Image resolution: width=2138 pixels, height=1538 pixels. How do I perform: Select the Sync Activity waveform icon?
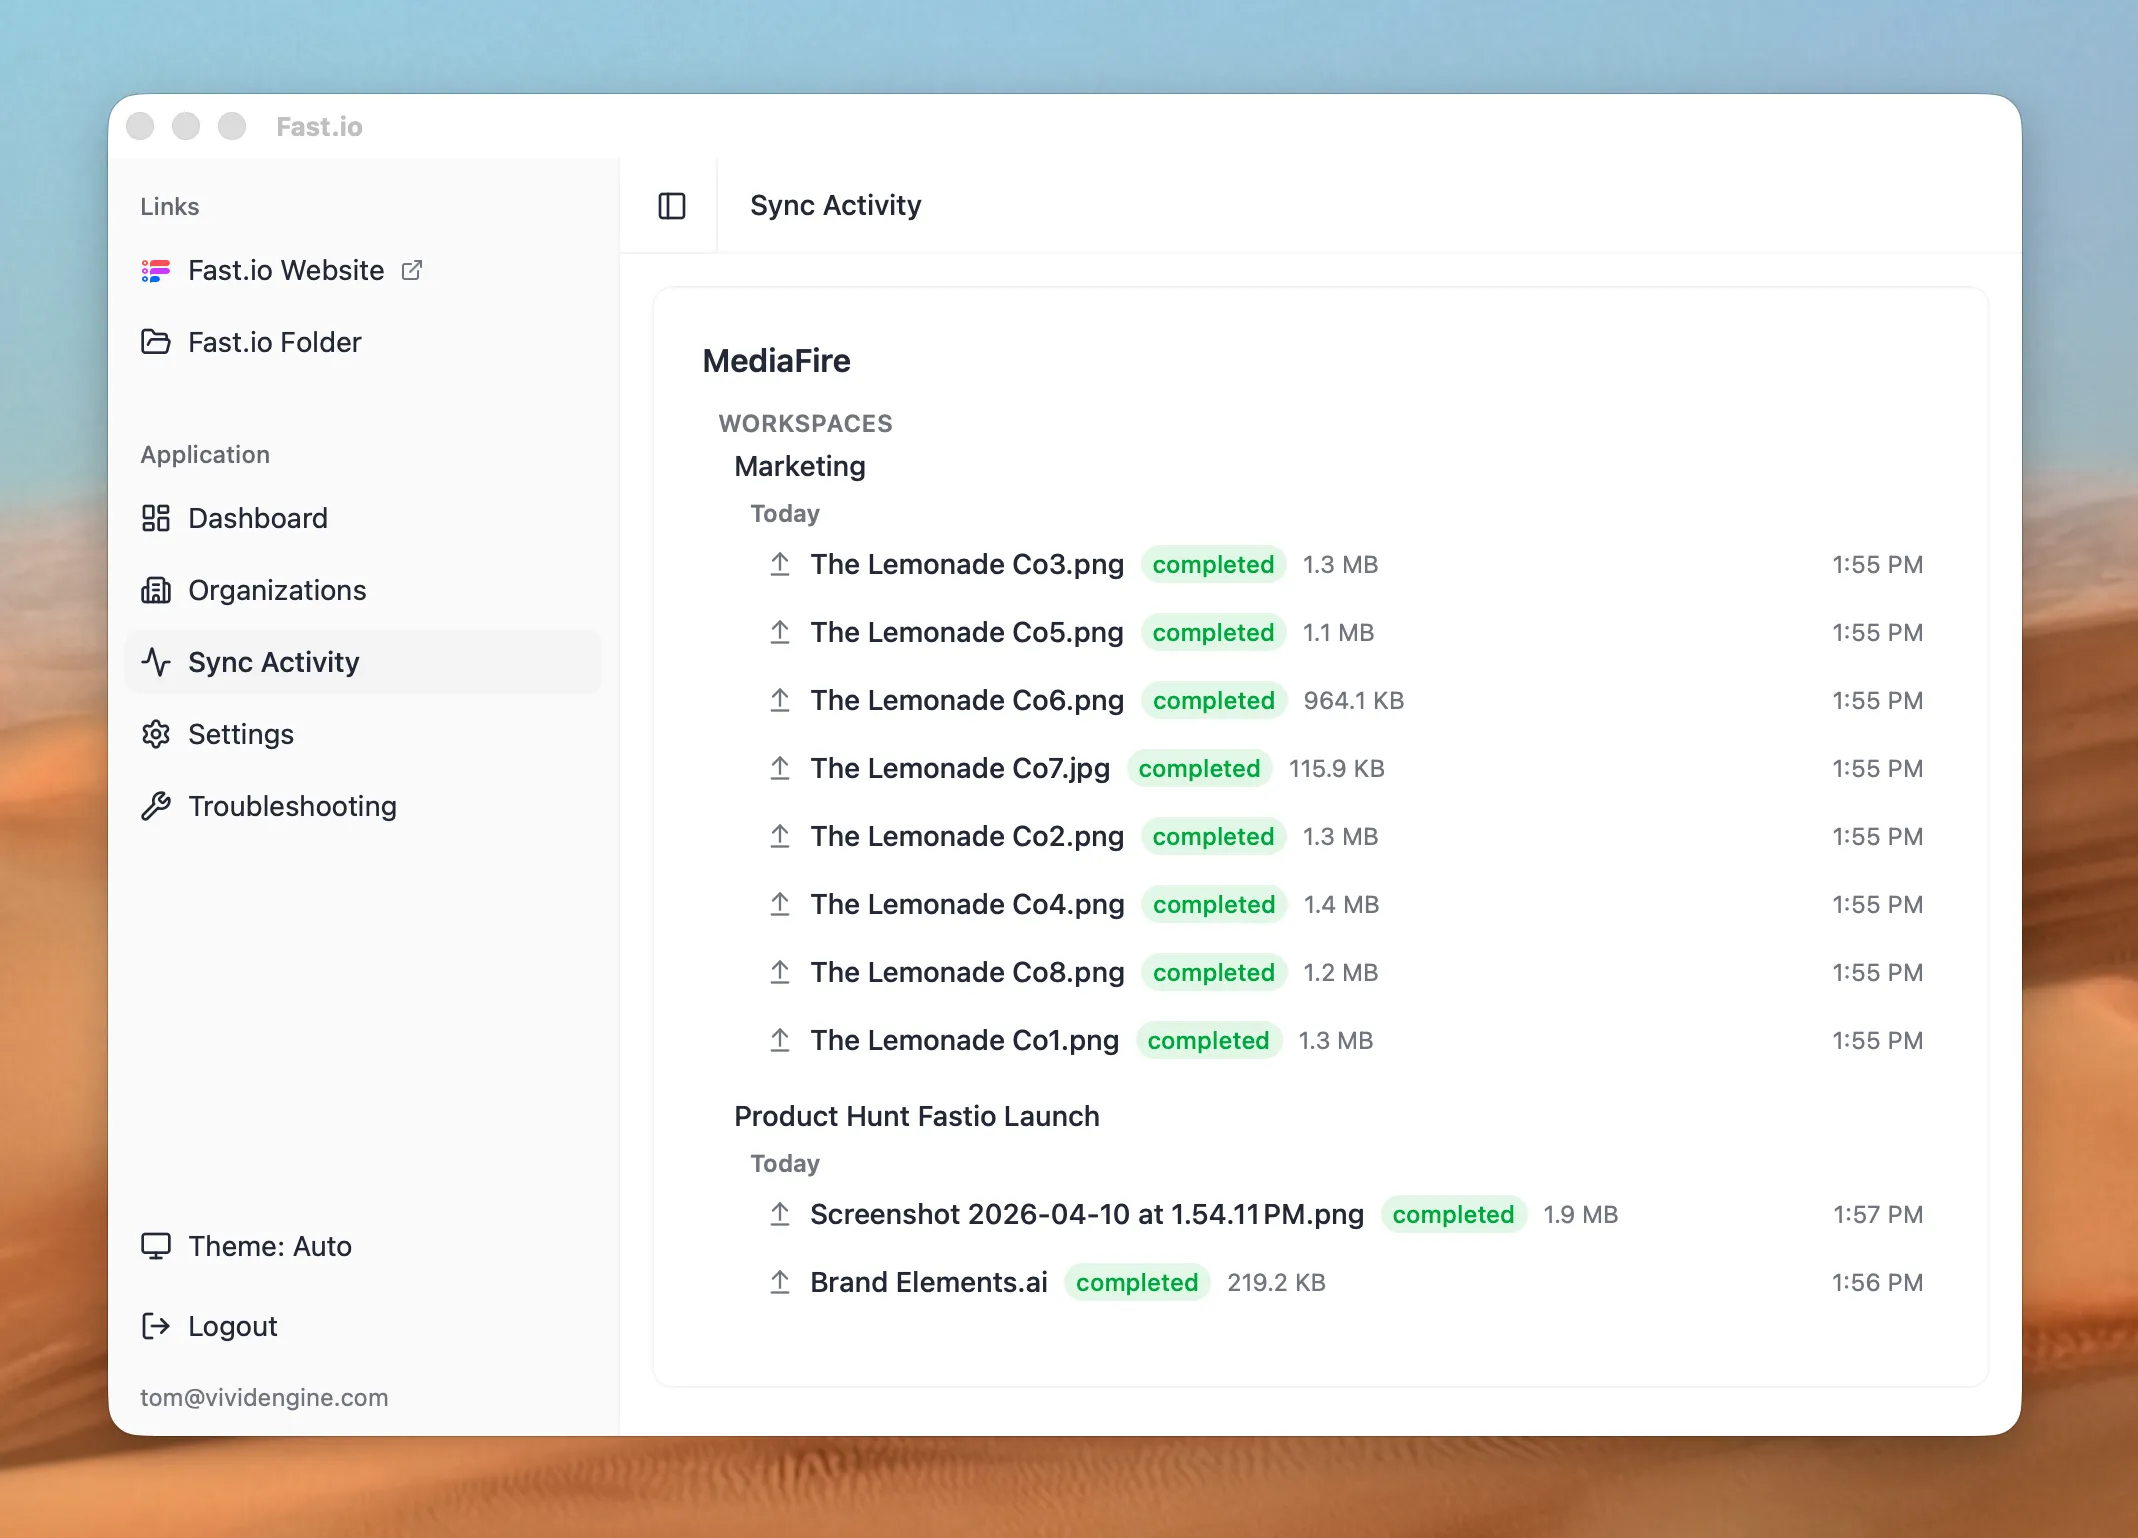[x=157, y=662]
